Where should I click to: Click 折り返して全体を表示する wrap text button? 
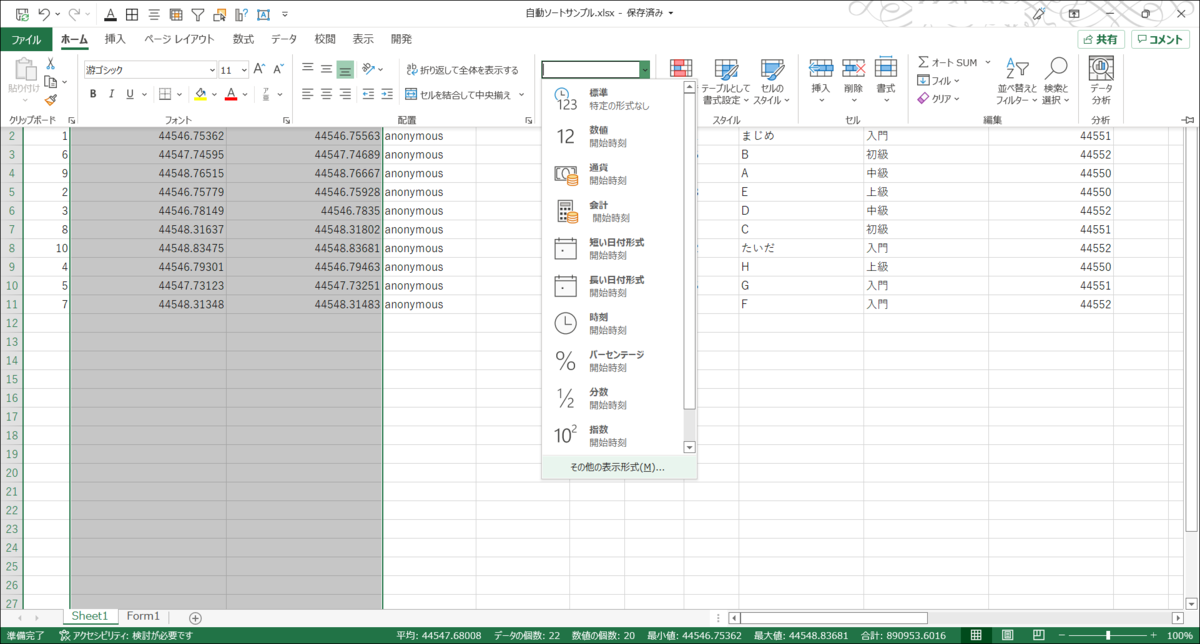tap(462, 70)
